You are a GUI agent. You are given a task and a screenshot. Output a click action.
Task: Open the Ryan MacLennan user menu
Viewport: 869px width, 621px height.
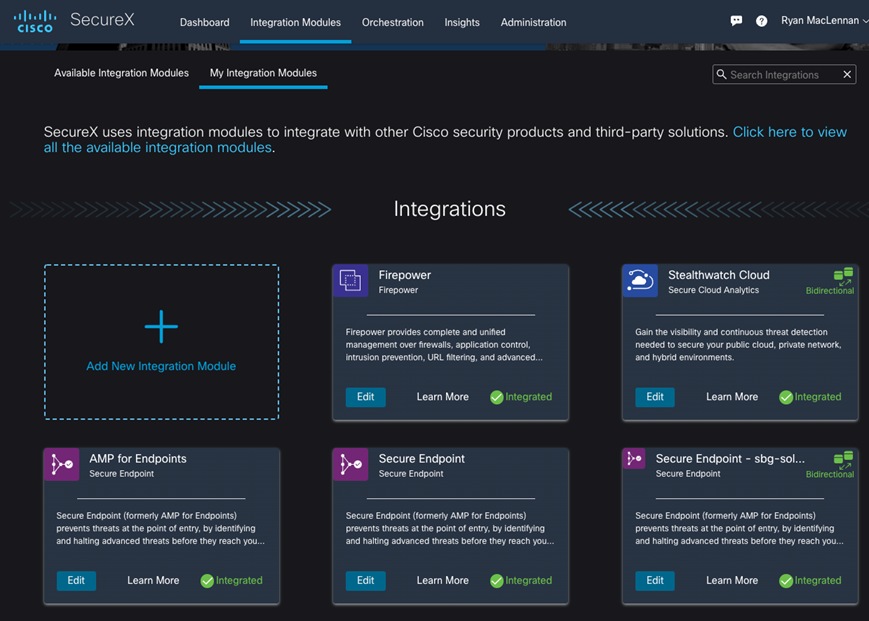(824, 20)
